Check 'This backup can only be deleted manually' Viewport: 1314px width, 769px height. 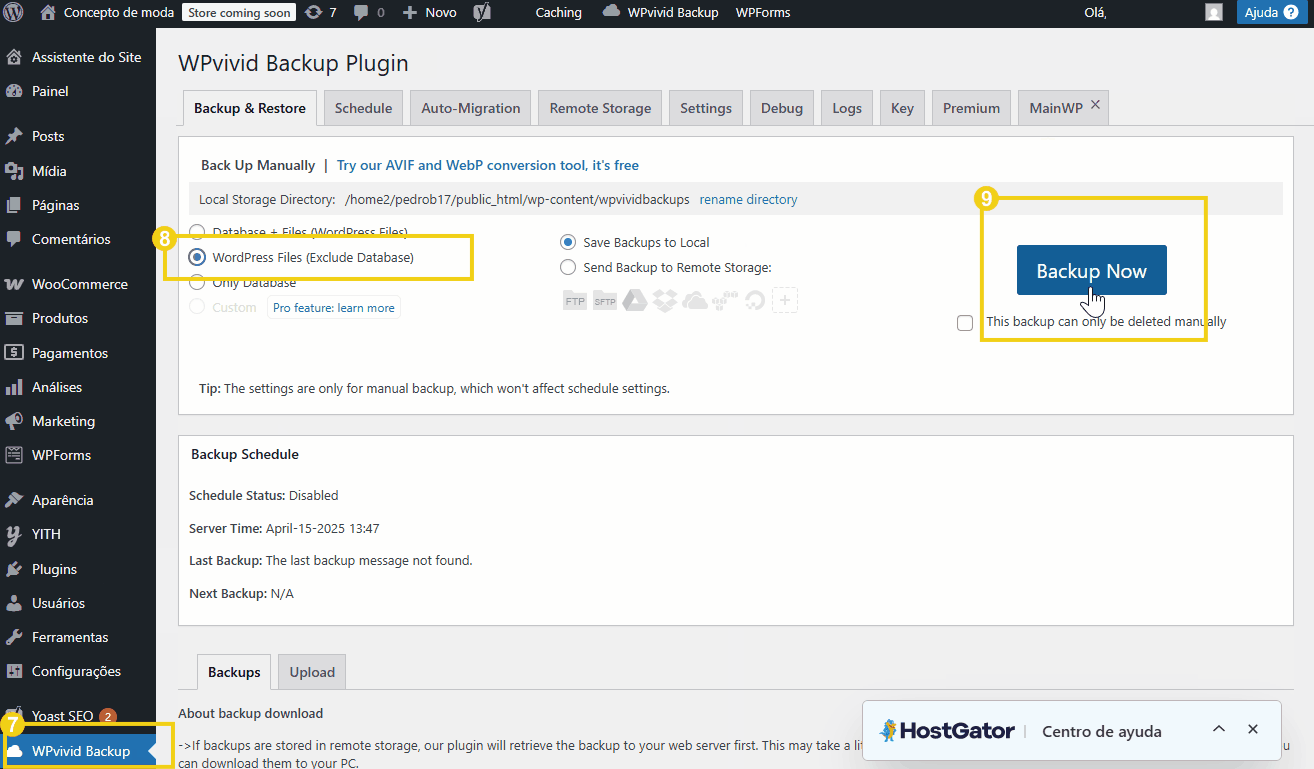pyautogui.click(x=965, y=323)
